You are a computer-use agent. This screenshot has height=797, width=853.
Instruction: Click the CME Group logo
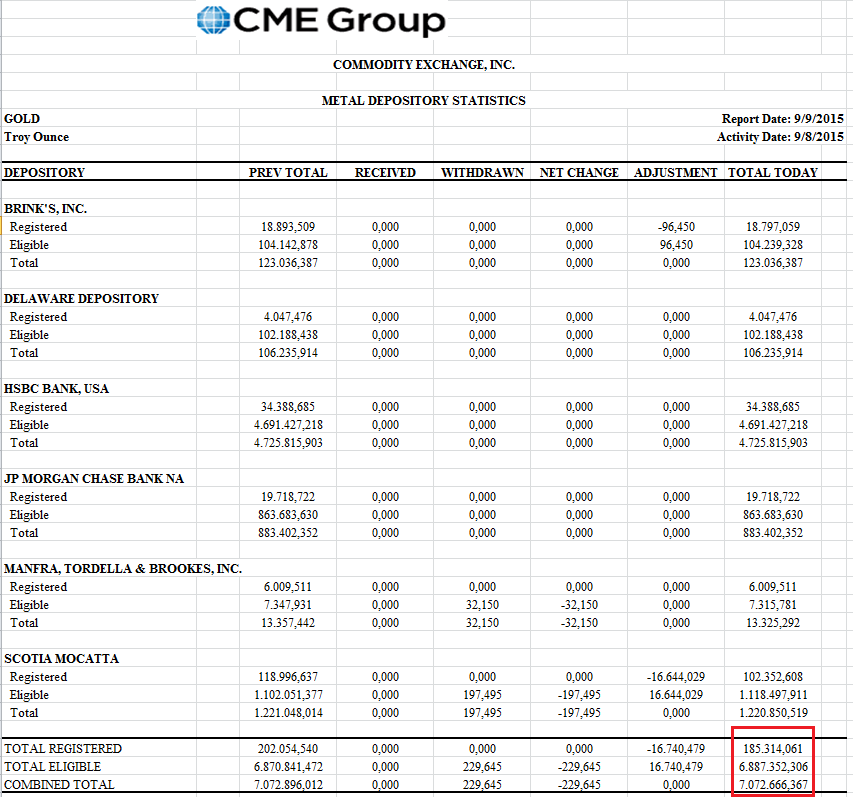322,20
